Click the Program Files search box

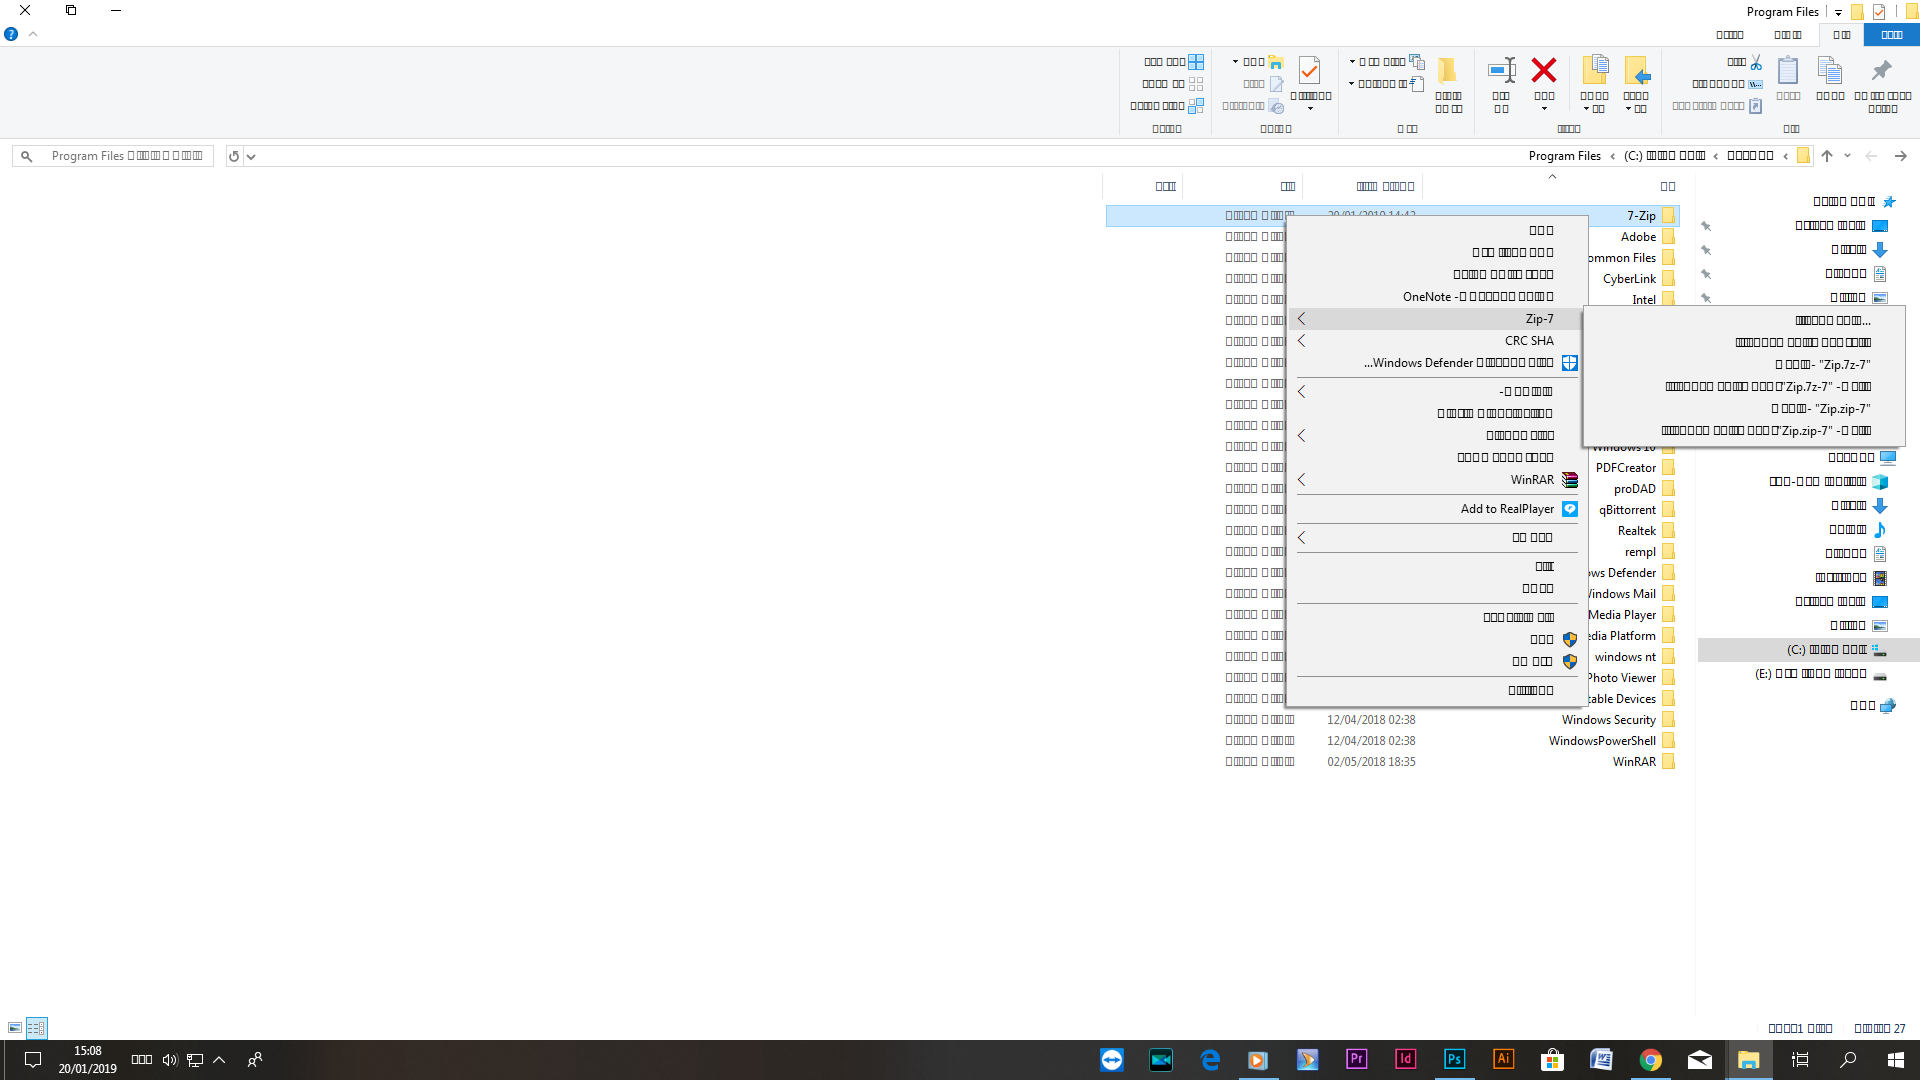tap(113, 156)
